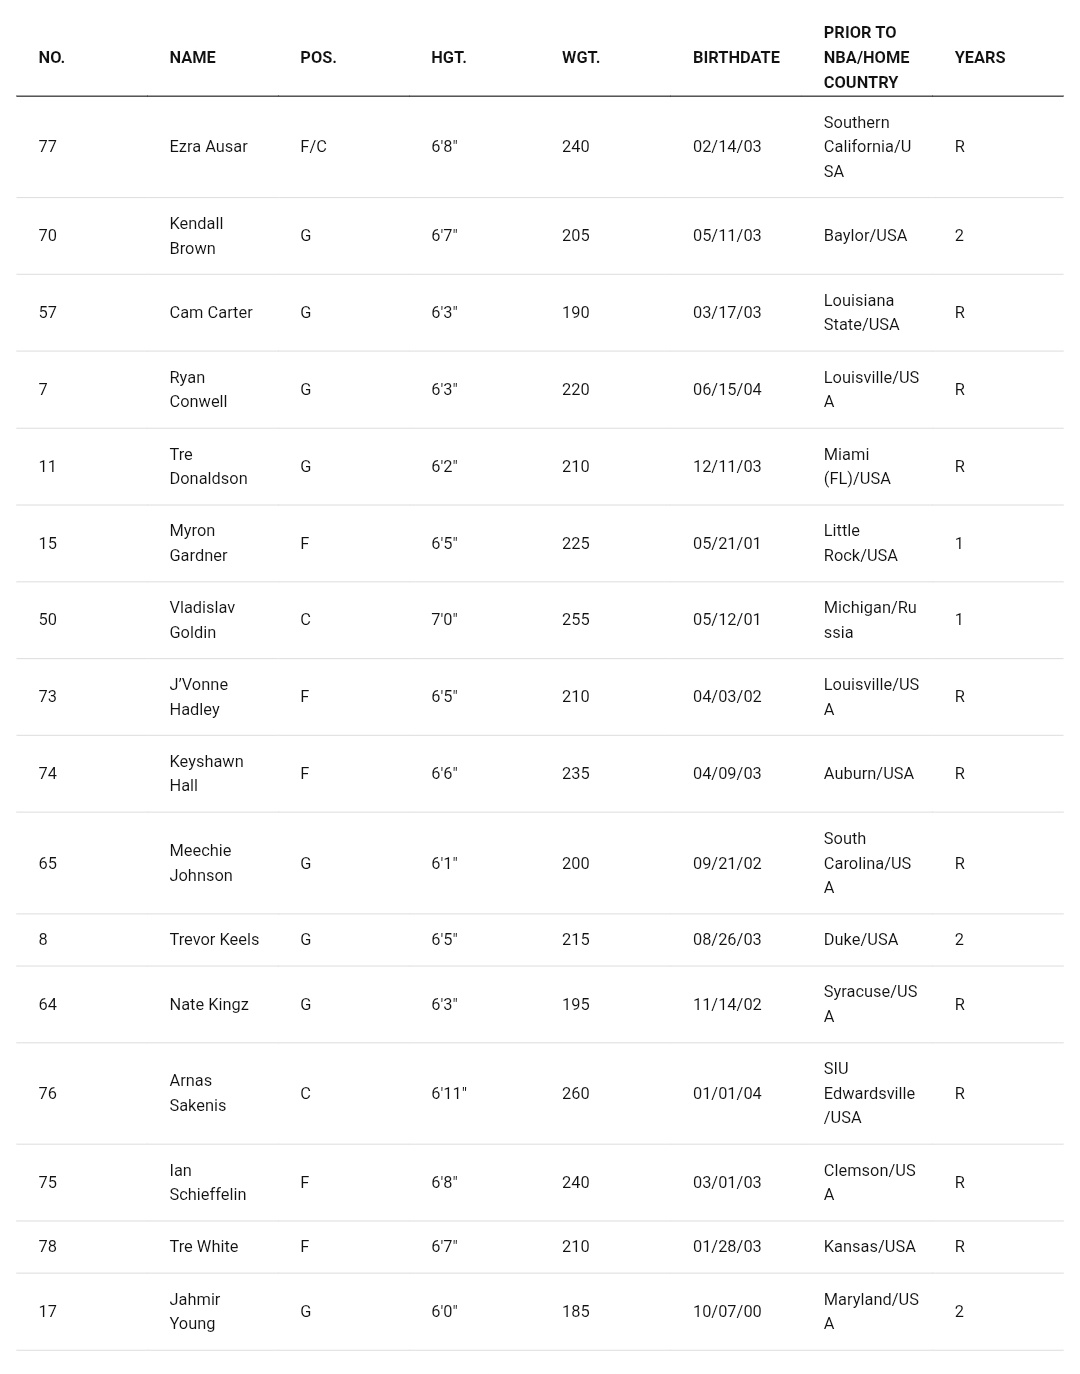Select the Ryan Conwell row name
This screenshot has height=1374, width=1080.
[x=198, y=390]
